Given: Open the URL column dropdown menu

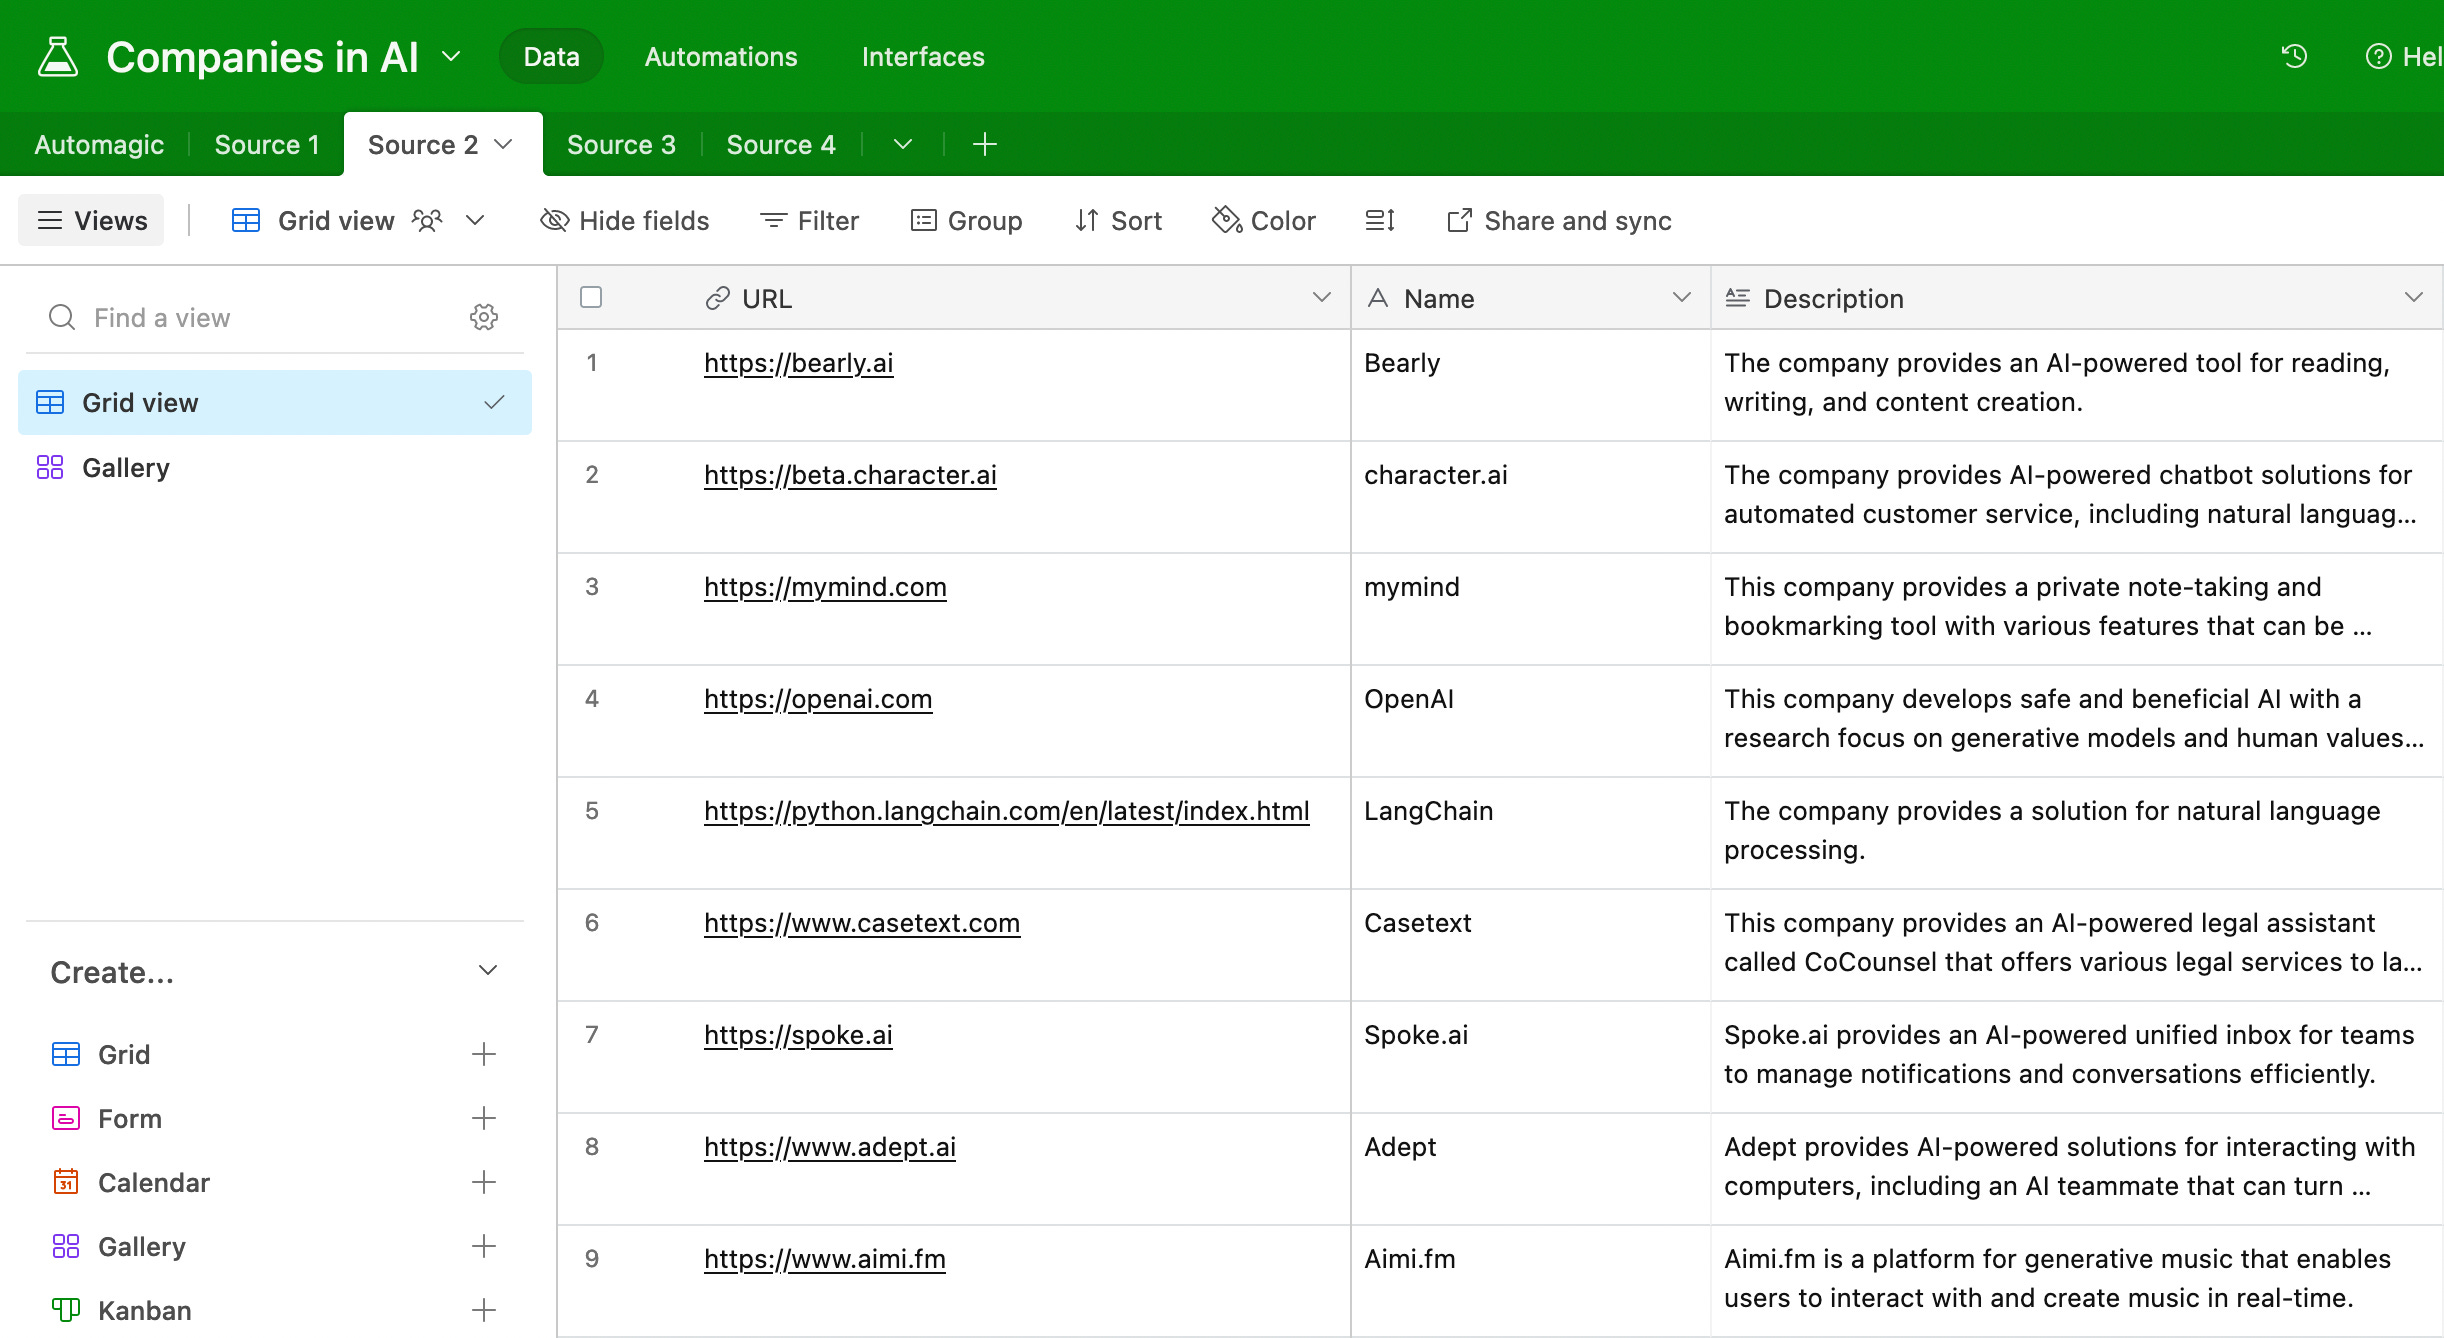Looking at the screenshot, I should [x=1322, y=297].
